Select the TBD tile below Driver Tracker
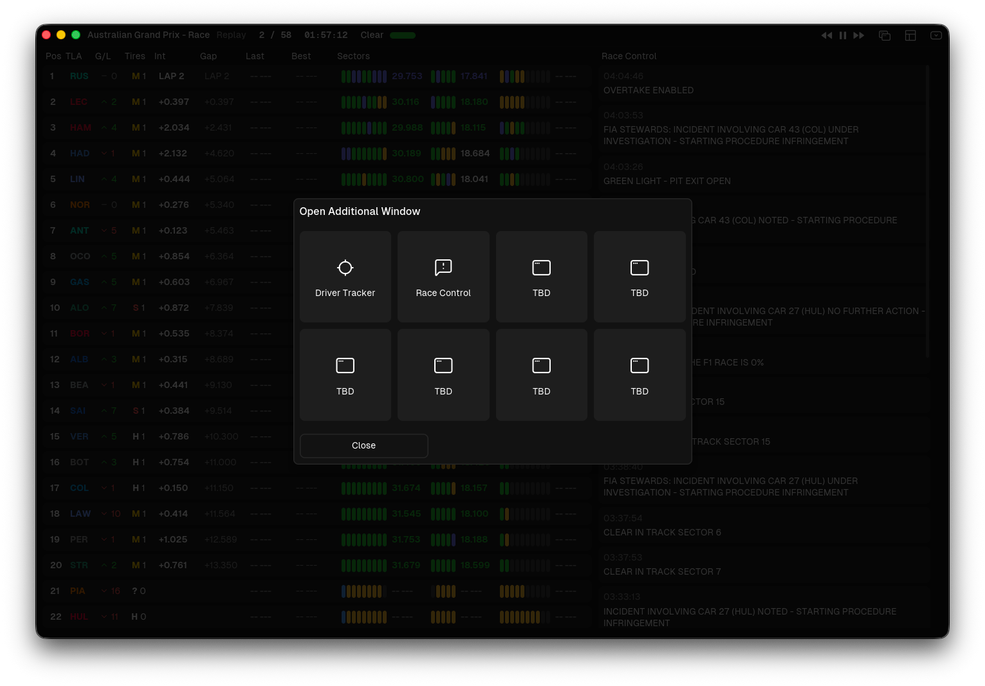Viewport: 985px width, 686px height. coord(345,375)
